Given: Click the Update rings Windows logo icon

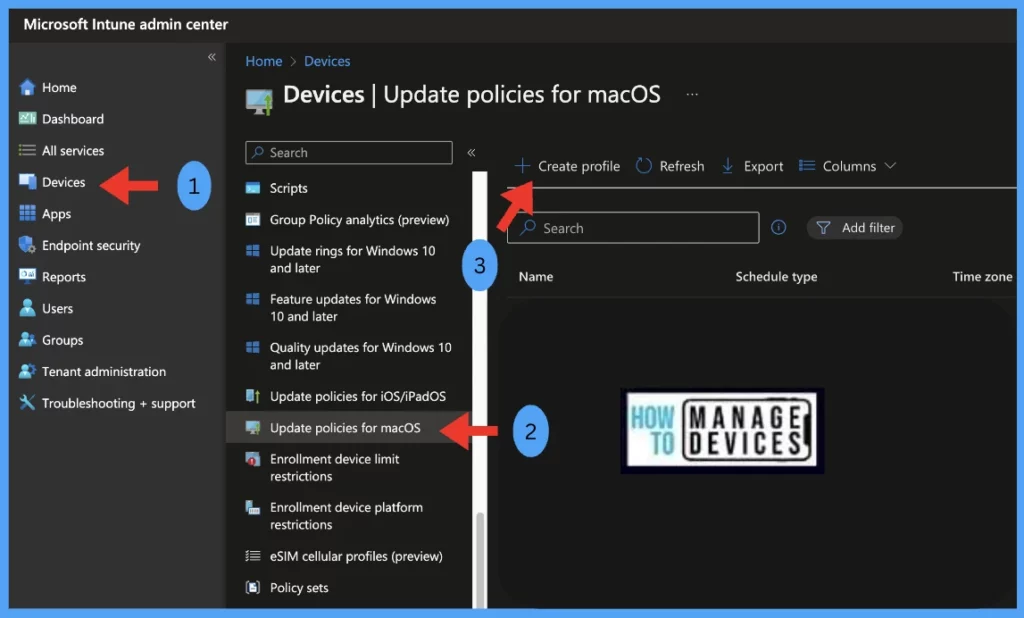Looking at the screenshot, I should point(253,251).
